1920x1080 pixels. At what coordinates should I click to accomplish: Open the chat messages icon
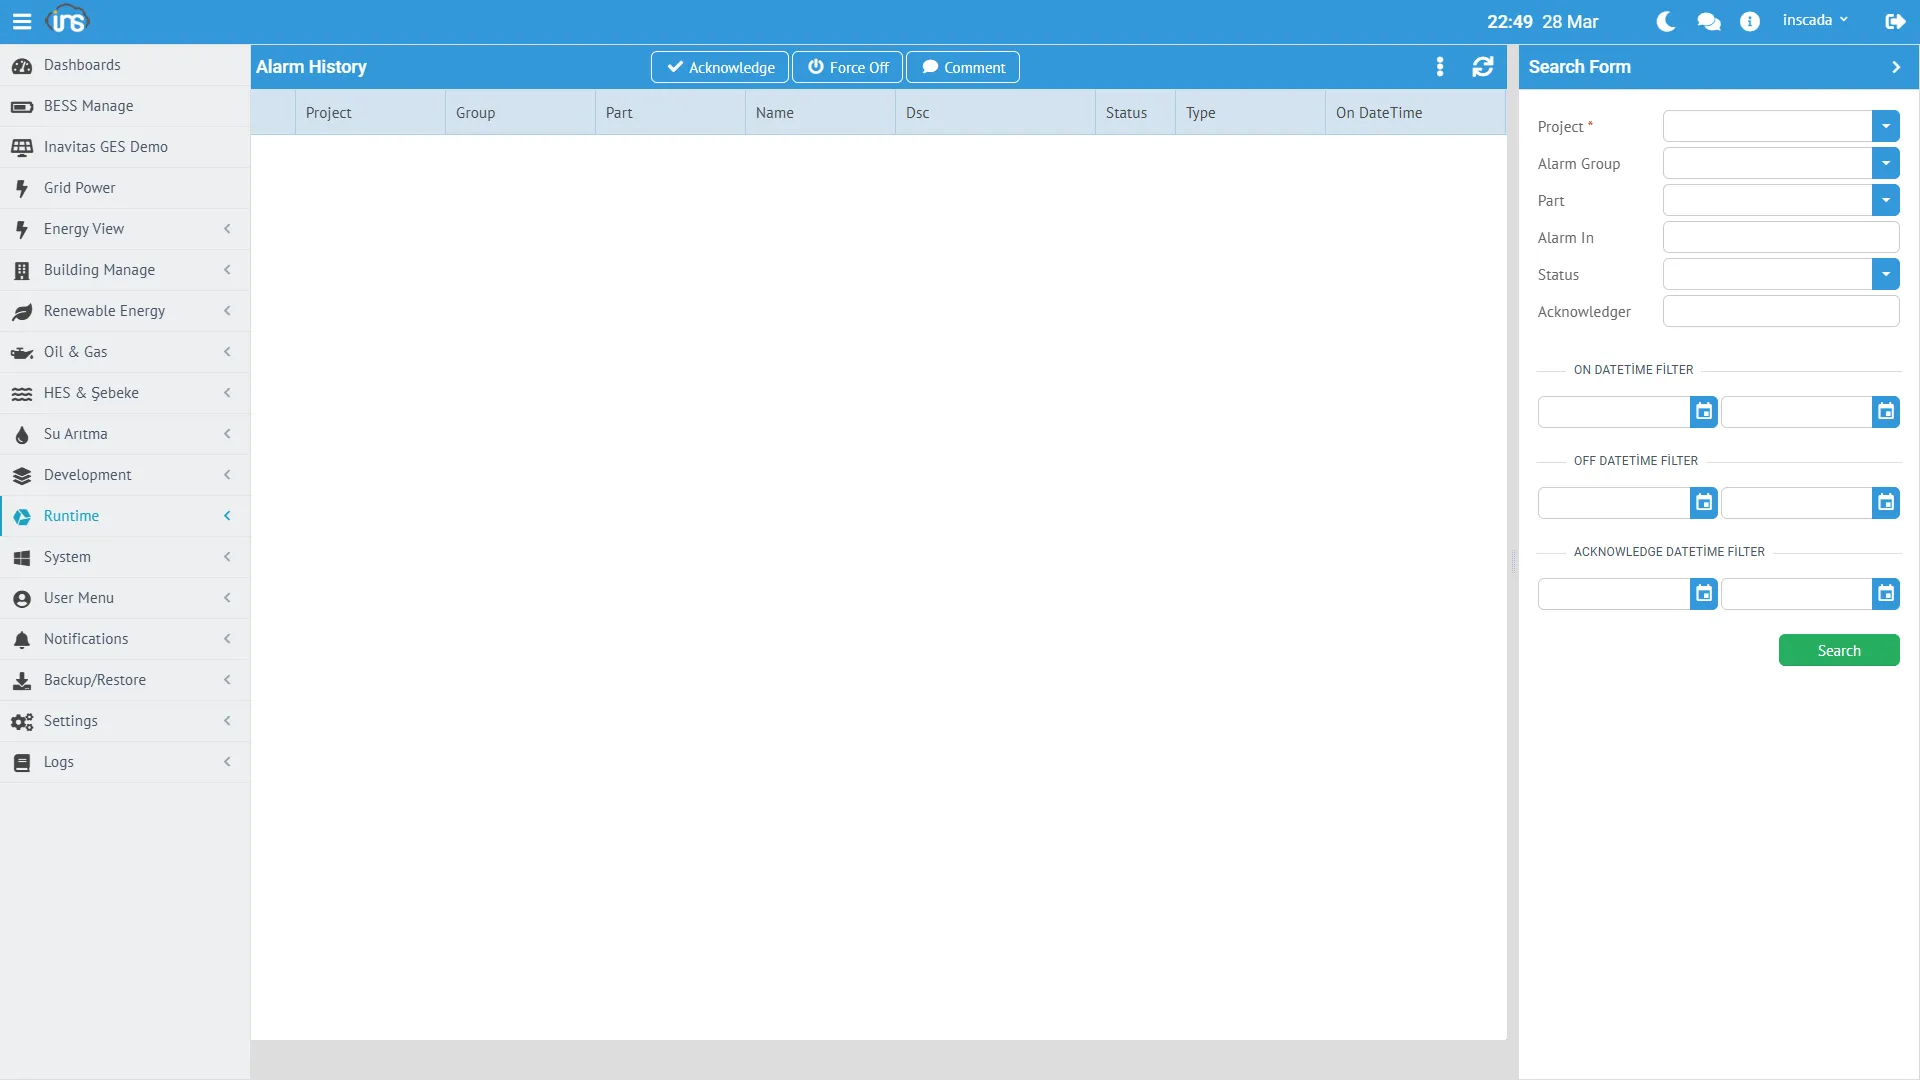coord(1708,22)
